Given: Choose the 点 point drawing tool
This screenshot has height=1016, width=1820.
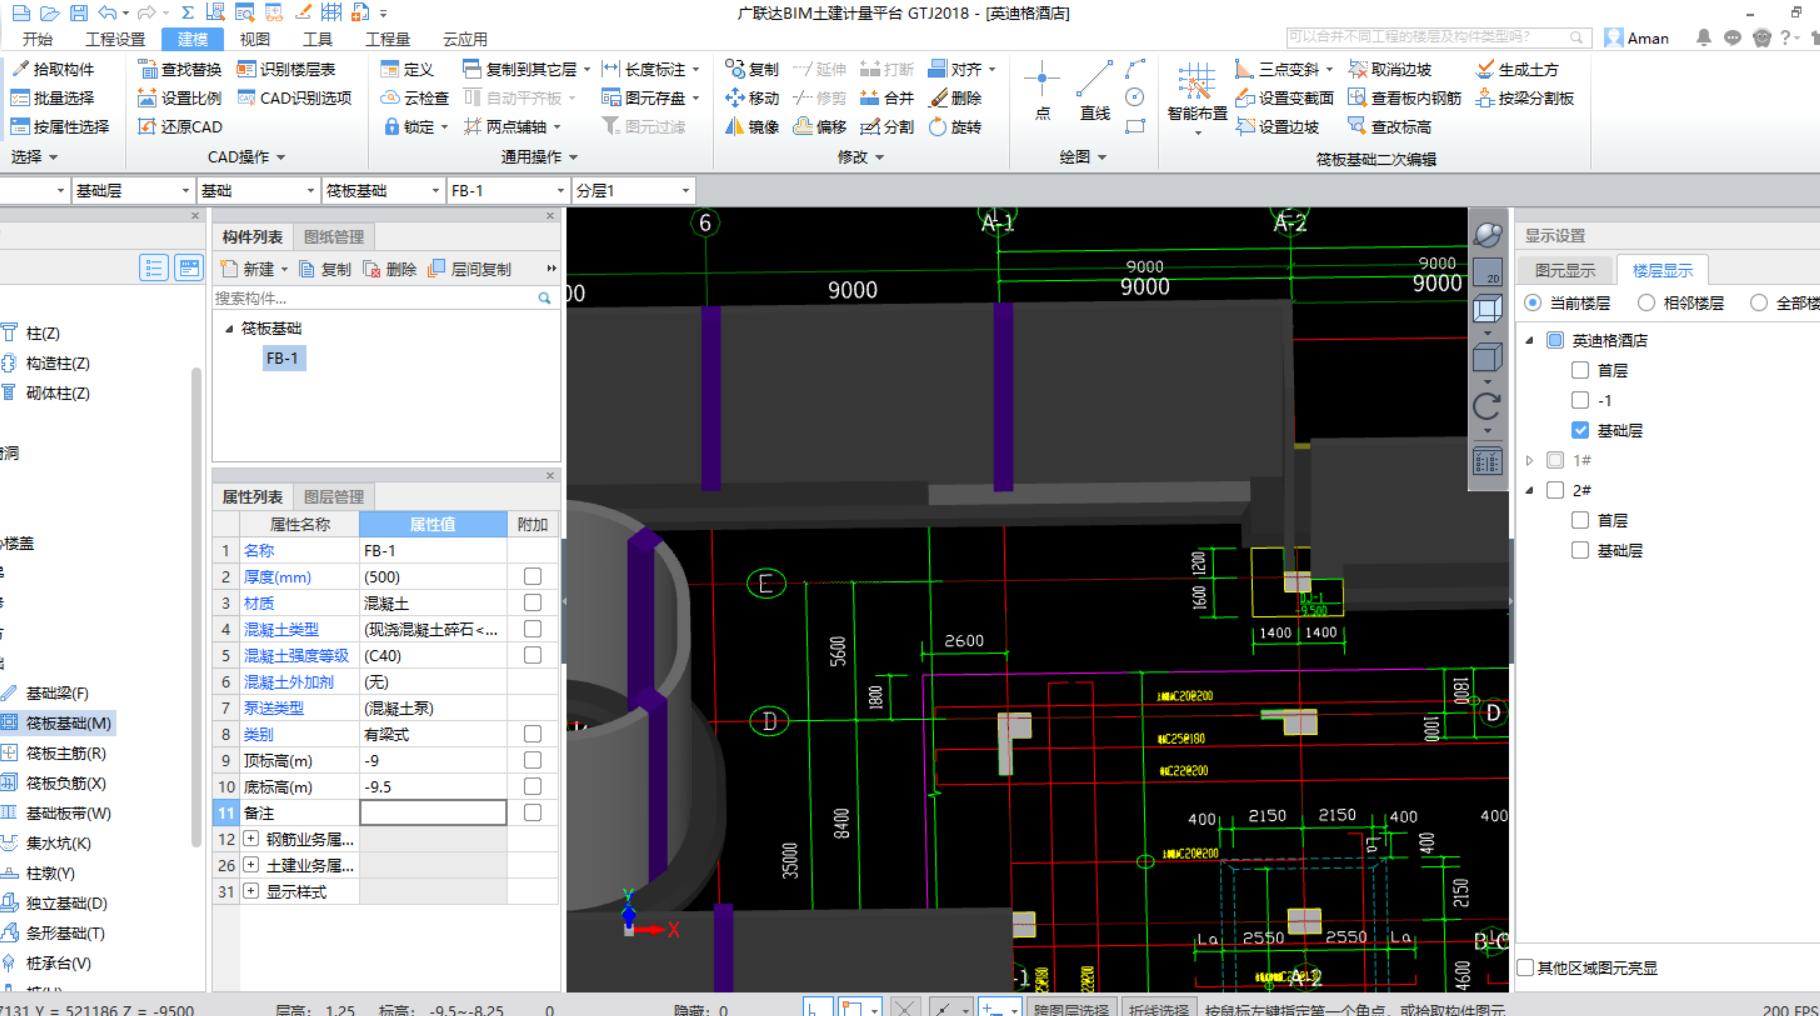Looking at the screenshot, I should (x=1042, y=91).
